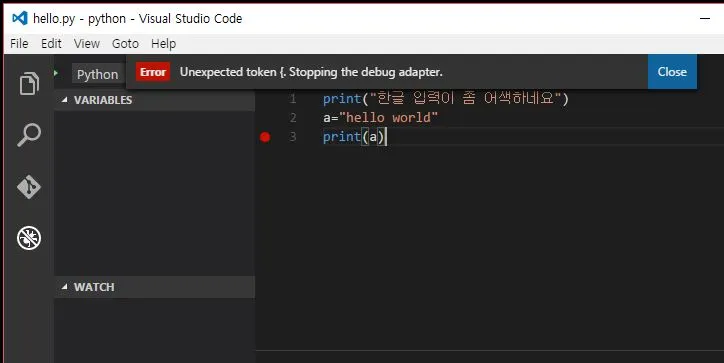Open the Edit menu
Viewport: 724px width, 363px height.
click(51, 43)
